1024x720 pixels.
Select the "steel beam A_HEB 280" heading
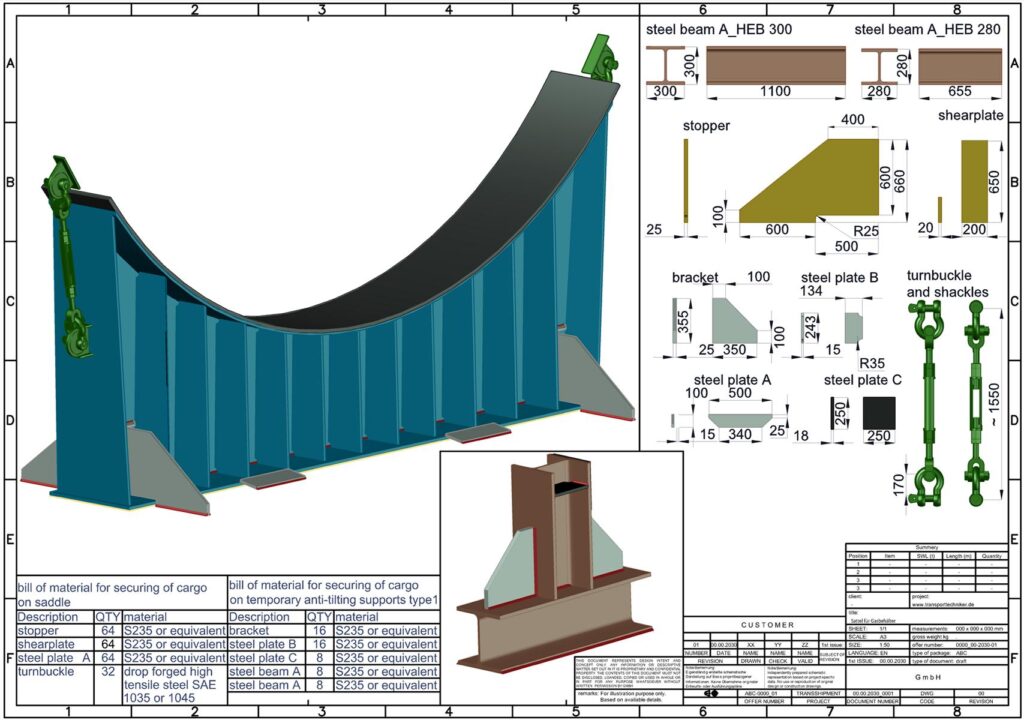pos(927,30)
